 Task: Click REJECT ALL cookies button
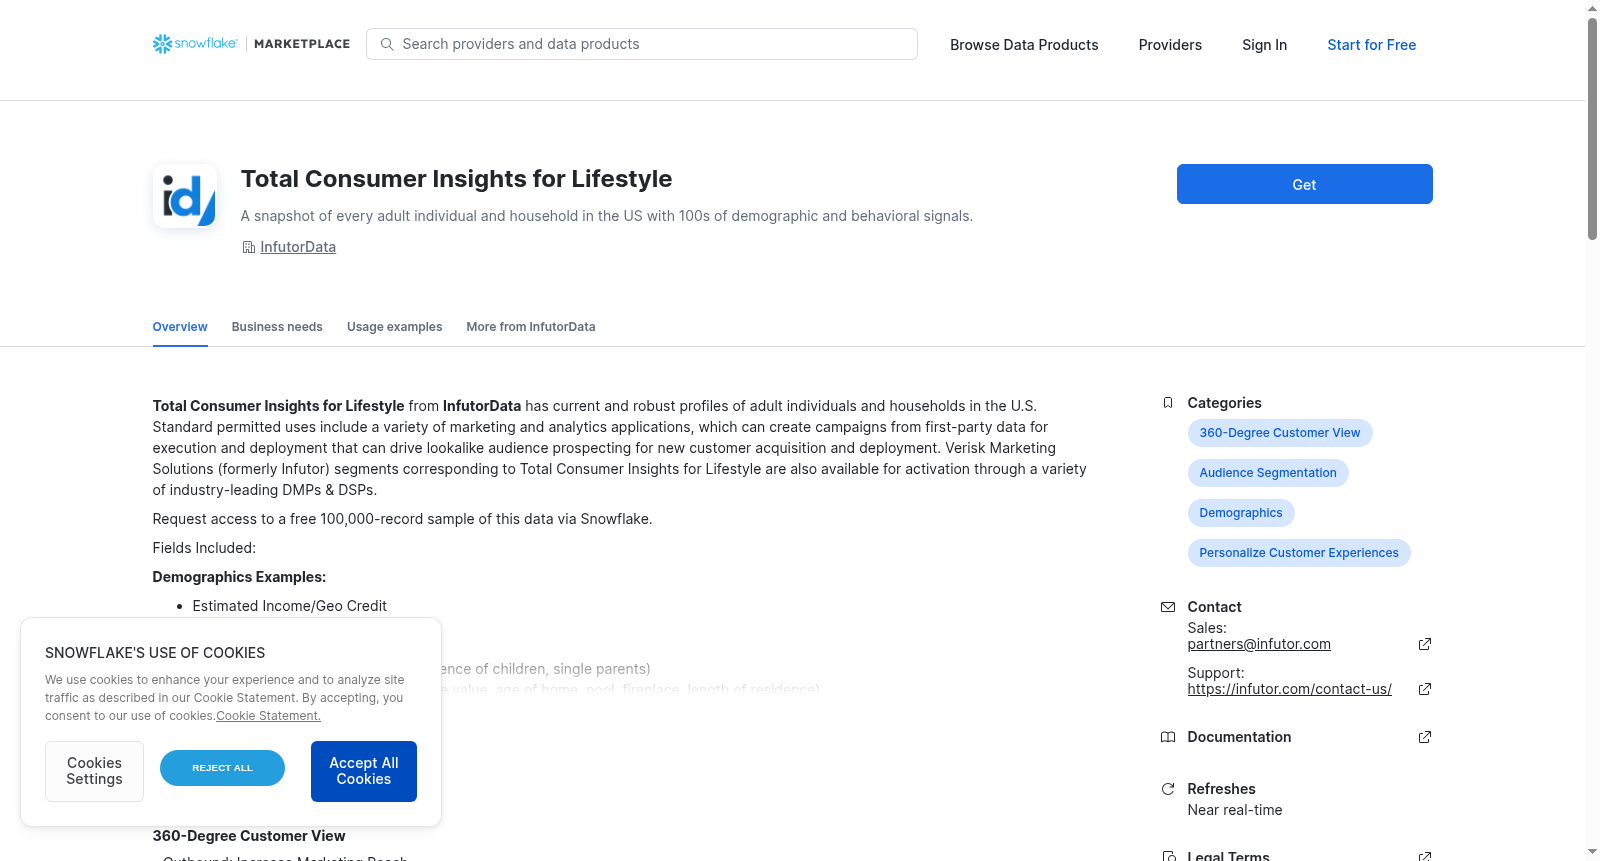point(222,768)
